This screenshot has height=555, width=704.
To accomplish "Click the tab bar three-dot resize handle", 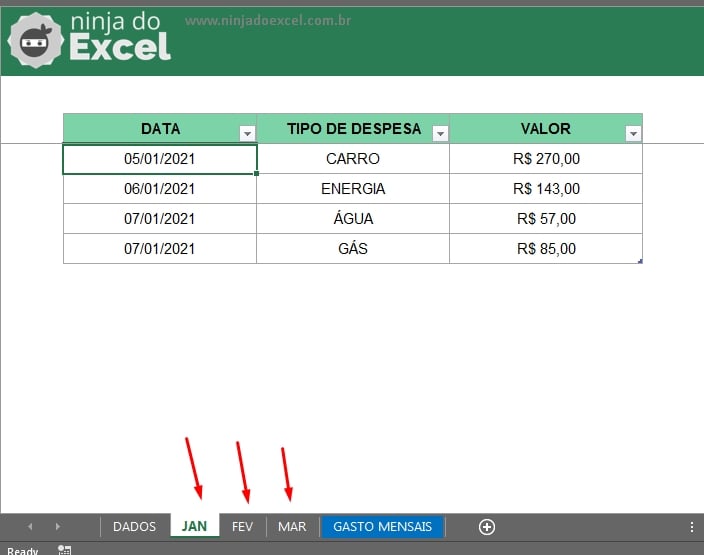I will click(x=692, y=527).
